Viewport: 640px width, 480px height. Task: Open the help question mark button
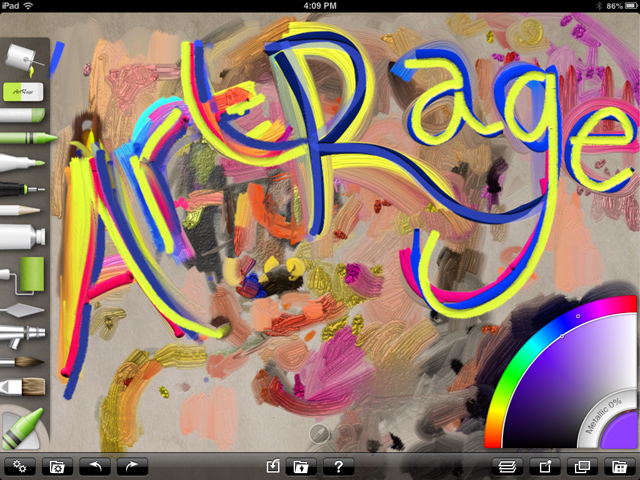coord(338,466)
